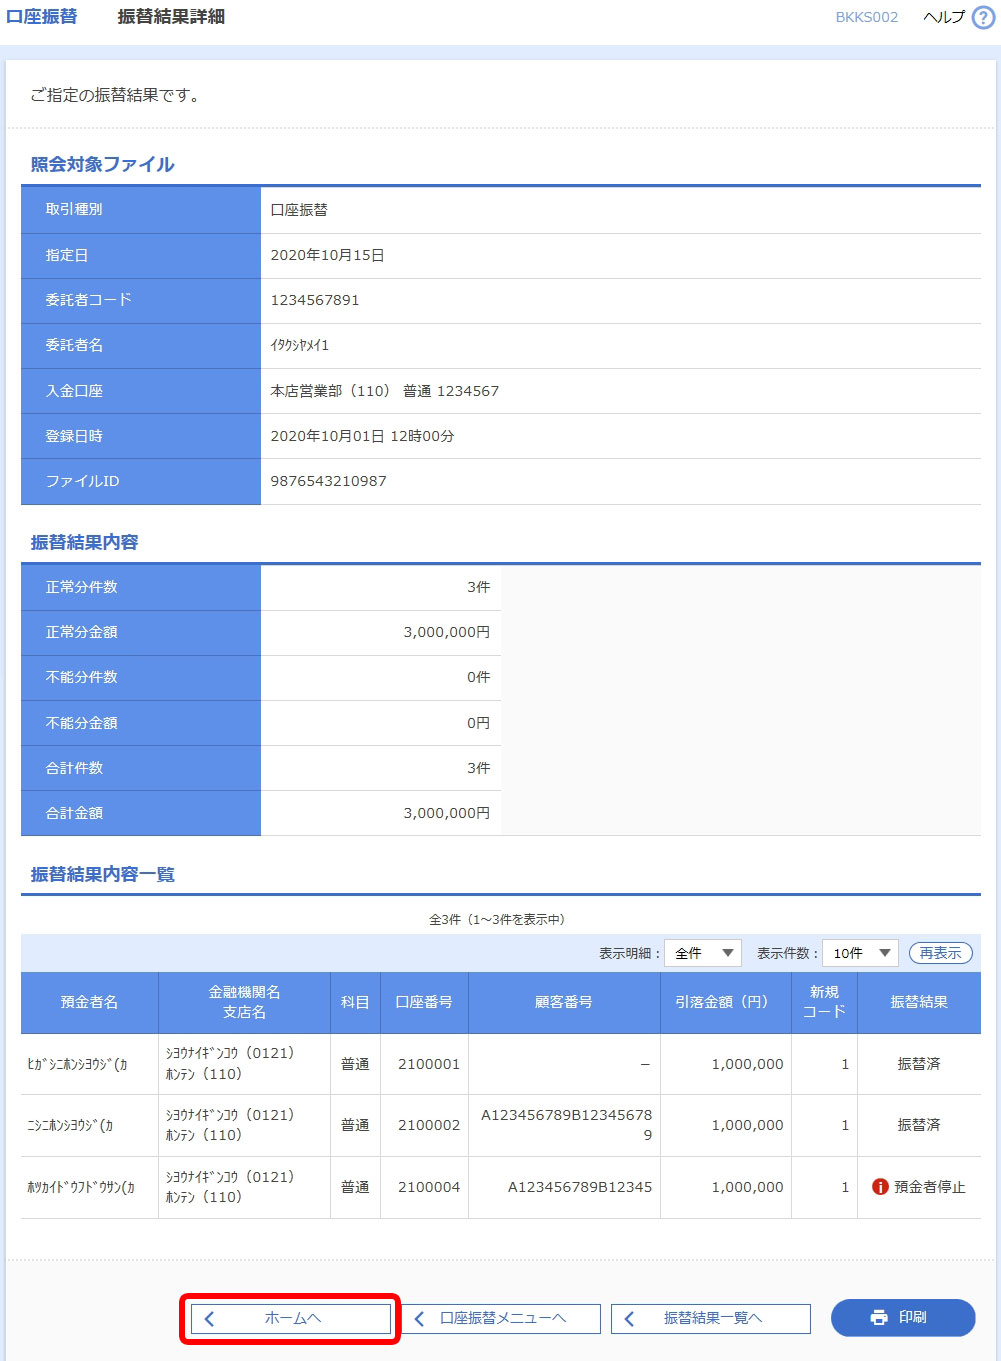This screenshot has height=1361, width=1001.
Task: Go to ホームへ
Action: coord(291,1319)
